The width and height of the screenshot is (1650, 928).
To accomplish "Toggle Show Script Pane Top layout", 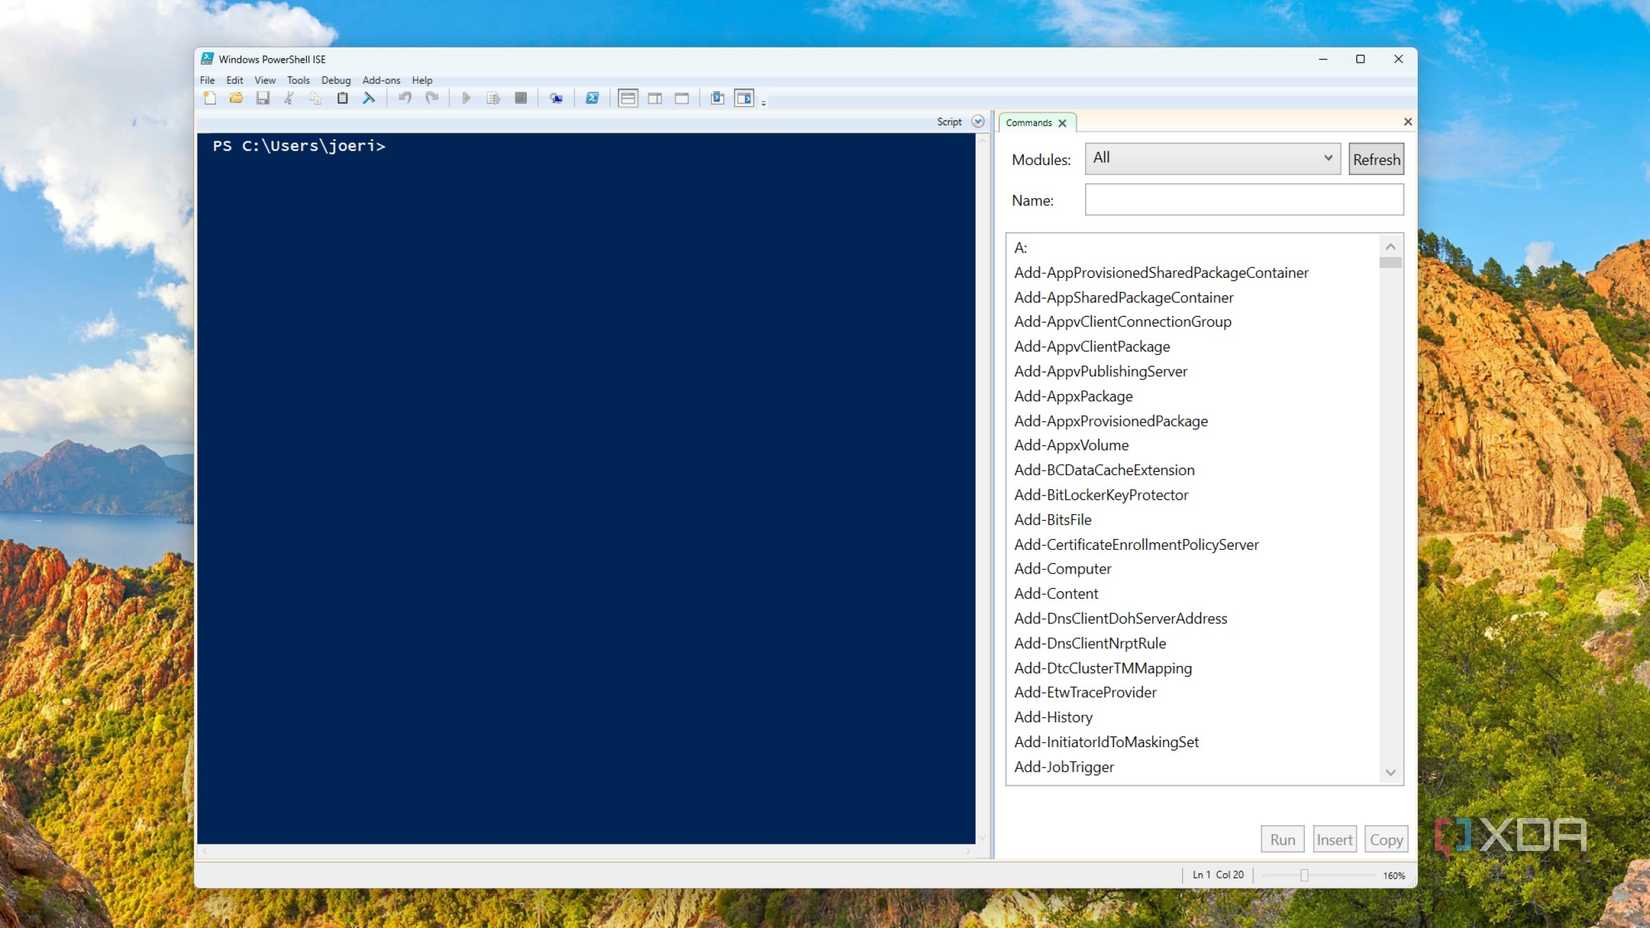I will (x=628, y=97).
